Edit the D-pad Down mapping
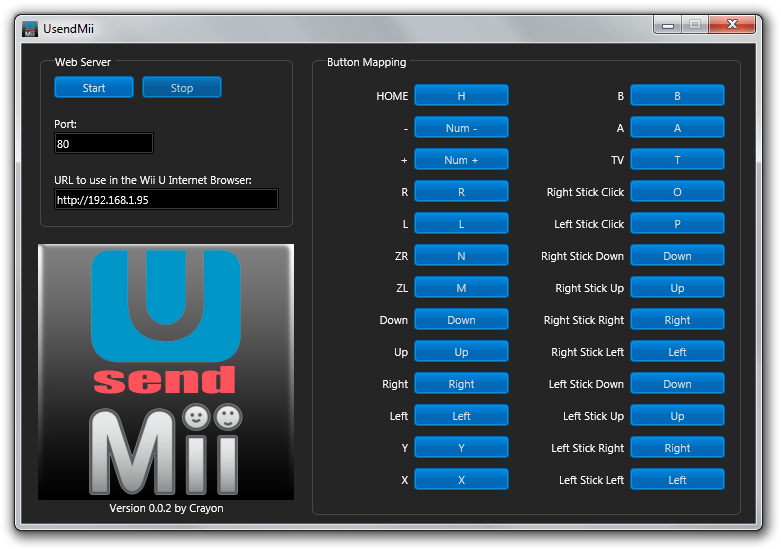The height and width of the screenshot is (549, 781). click(461, 320)
